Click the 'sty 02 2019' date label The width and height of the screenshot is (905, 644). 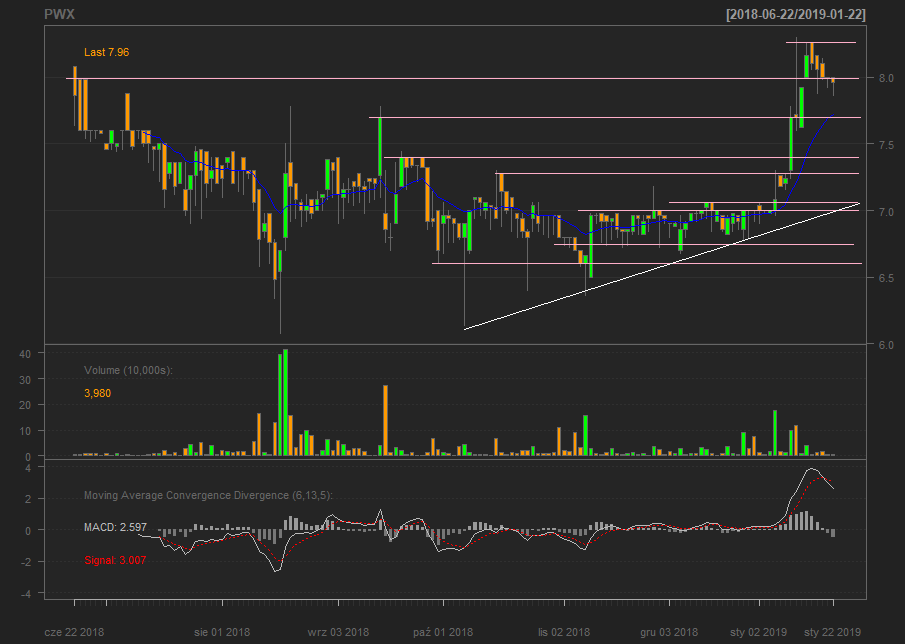click(758, 632)
